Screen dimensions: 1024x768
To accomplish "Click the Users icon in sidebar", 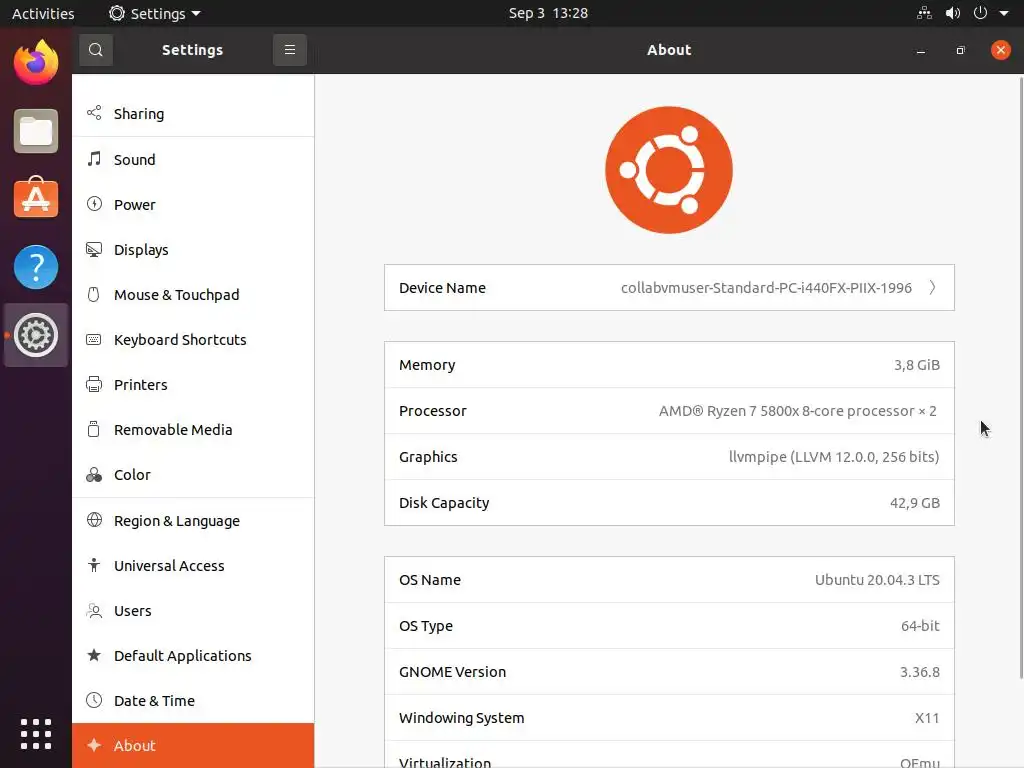I will (x=94, y=611).
